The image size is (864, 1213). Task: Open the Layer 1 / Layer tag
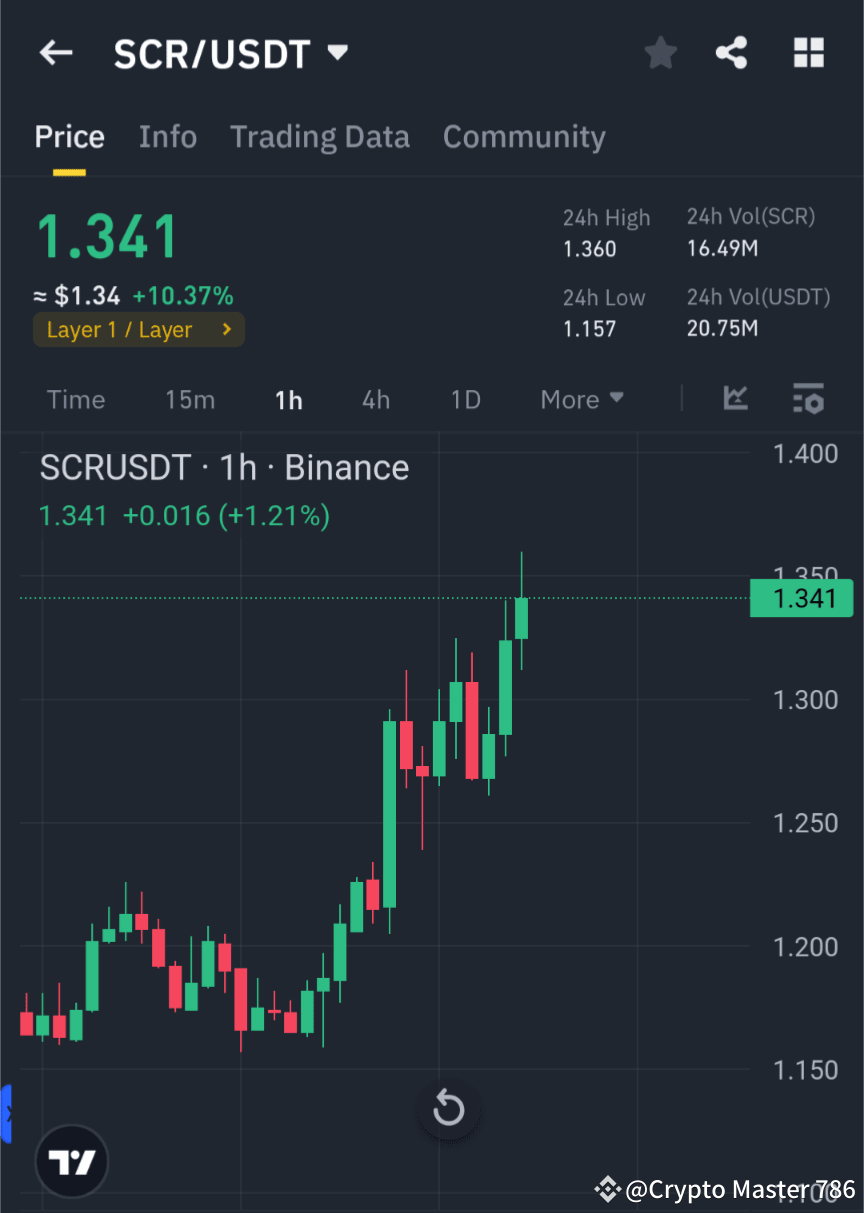[x=138, y=329]
